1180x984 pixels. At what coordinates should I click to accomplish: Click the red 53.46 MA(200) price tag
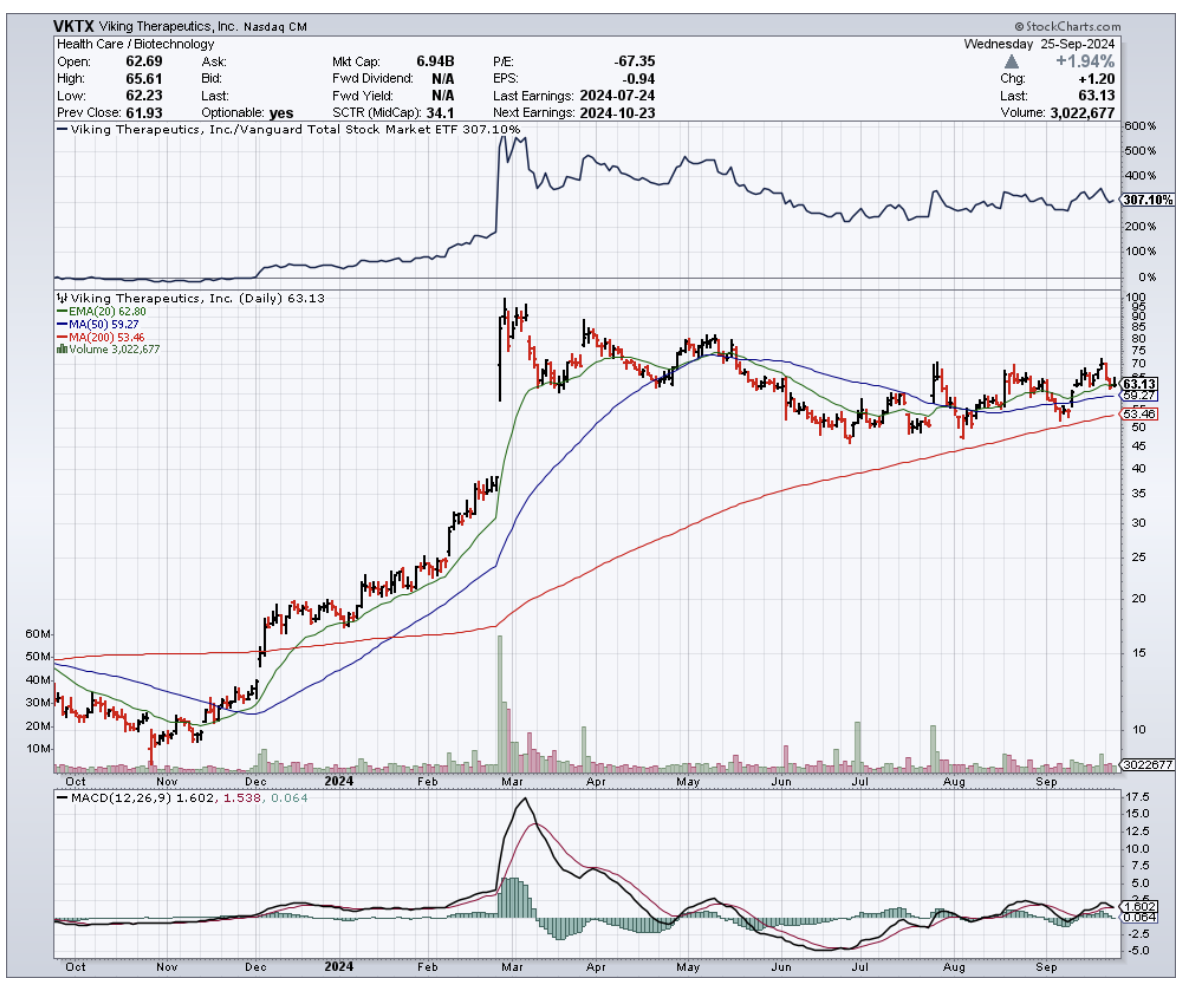[1139, 413]
